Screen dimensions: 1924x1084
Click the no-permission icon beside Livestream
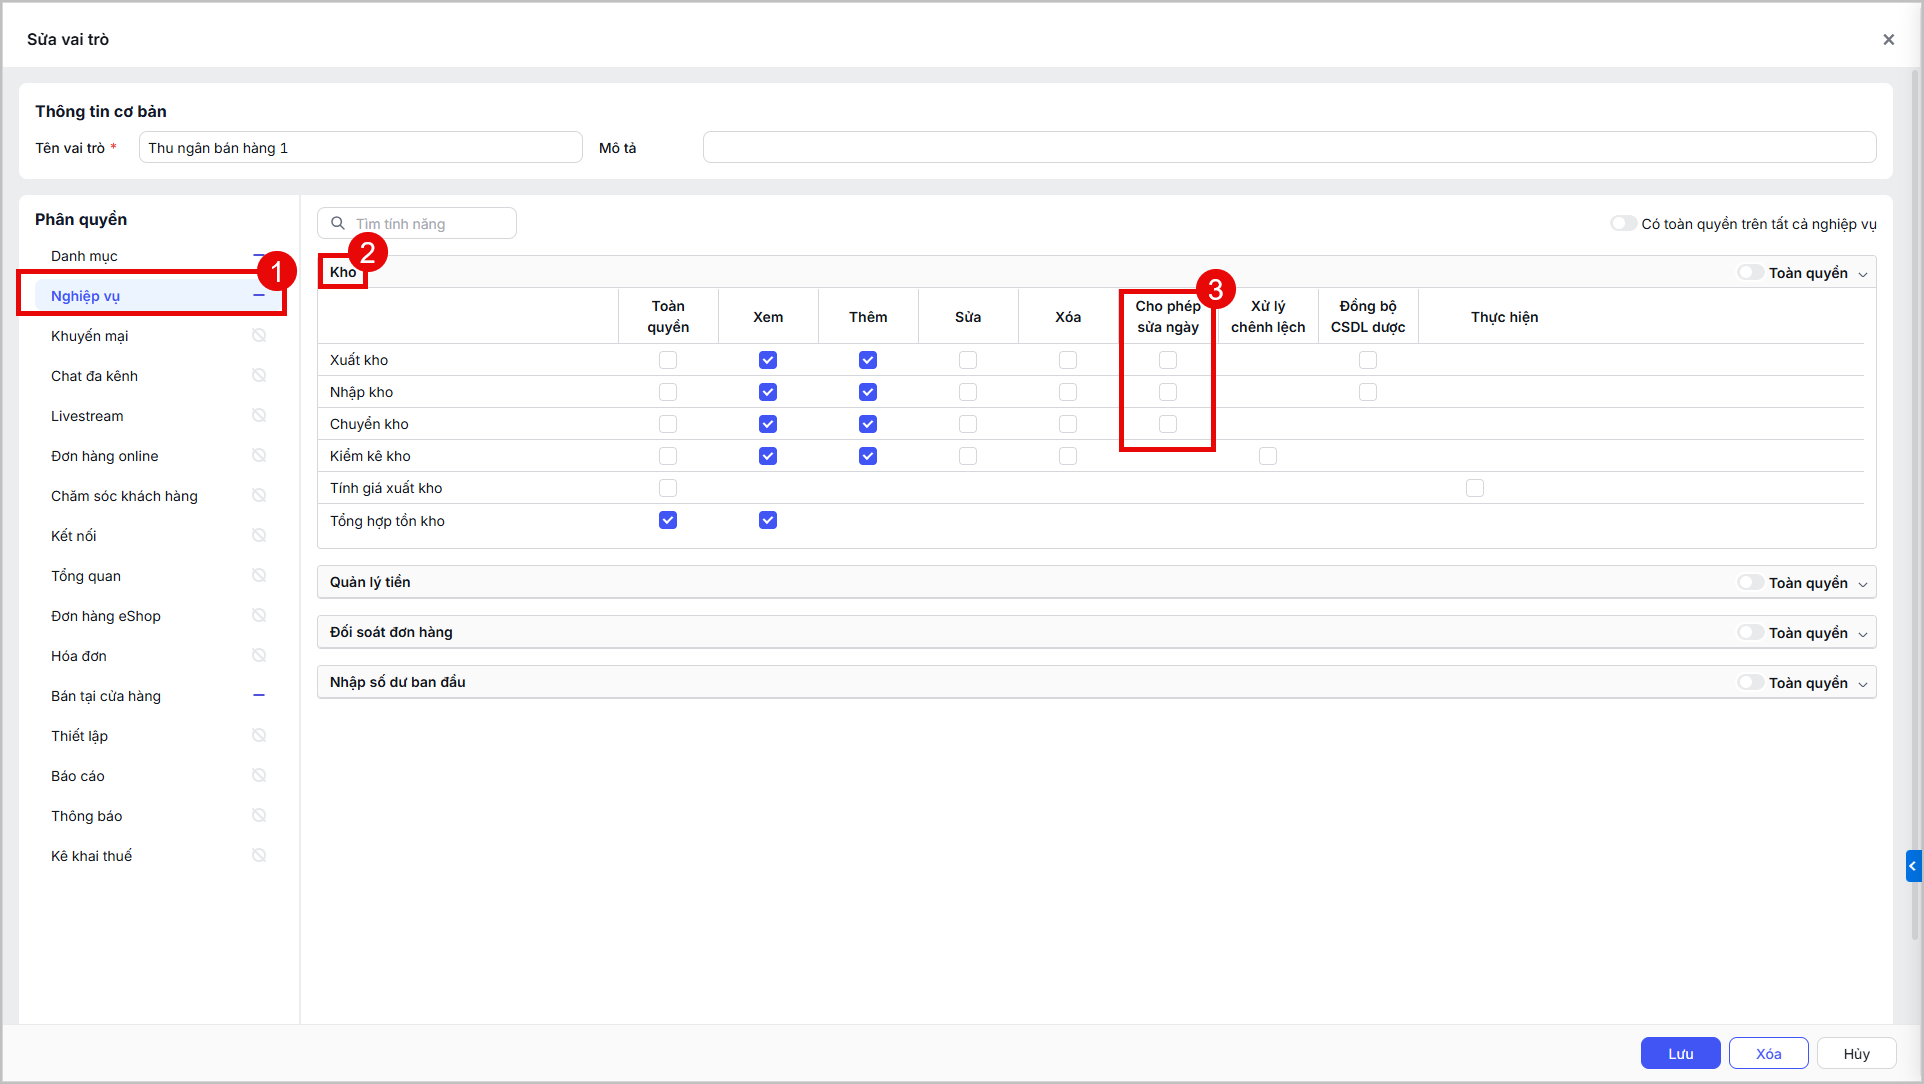[259, 416]
